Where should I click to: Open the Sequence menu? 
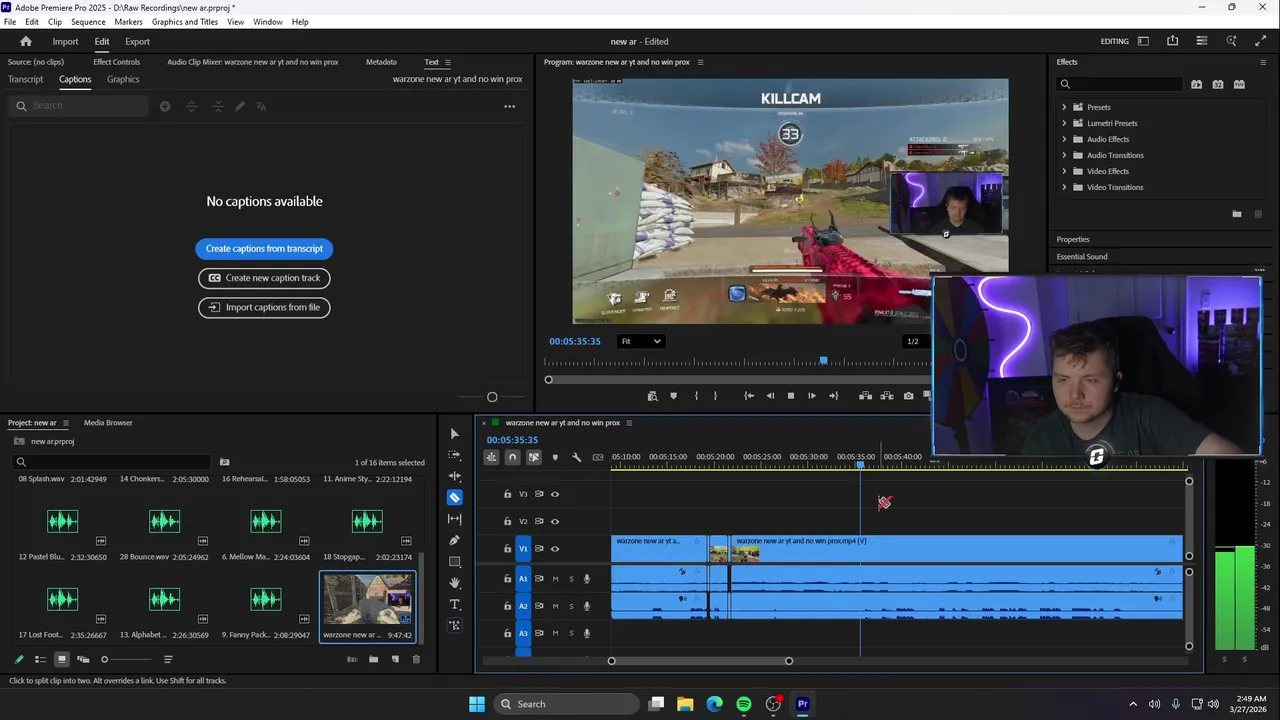(x=88, y=22)
